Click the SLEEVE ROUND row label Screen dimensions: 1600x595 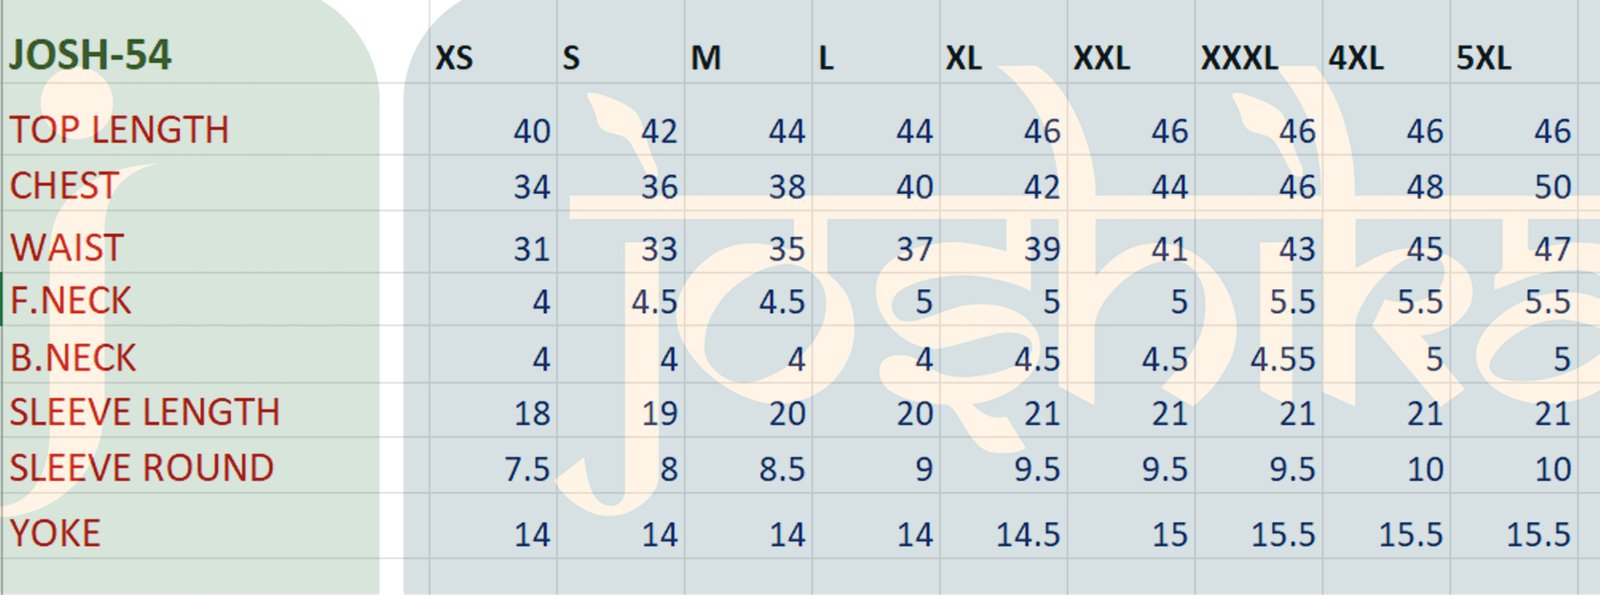click(x=142, y=468)
